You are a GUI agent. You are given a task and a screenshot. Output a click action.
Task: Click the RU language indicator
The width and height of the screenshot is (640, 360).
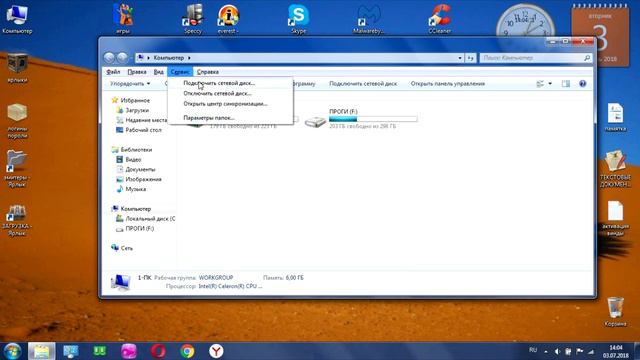tap(533, 350)
